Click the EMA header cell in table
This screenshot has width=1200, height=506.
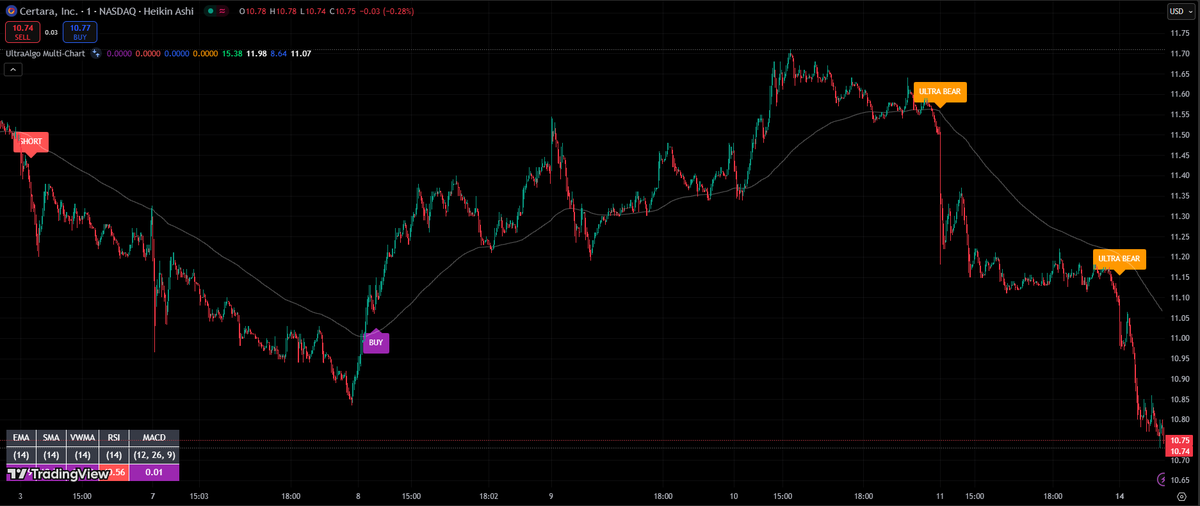(20, 438)
